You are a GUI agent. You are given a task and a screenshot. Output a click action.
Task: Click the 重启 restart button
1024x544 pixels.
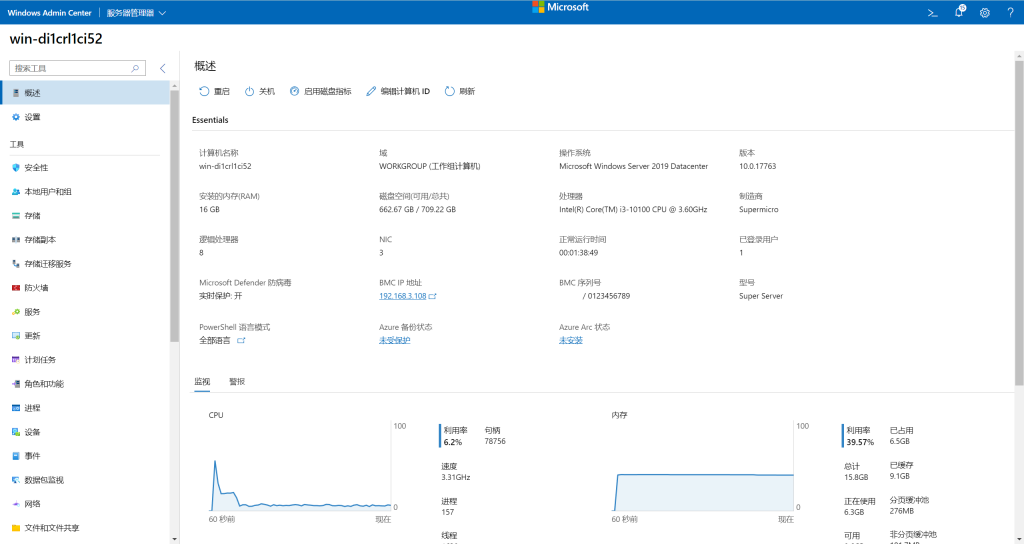click(x=214, y=91)
